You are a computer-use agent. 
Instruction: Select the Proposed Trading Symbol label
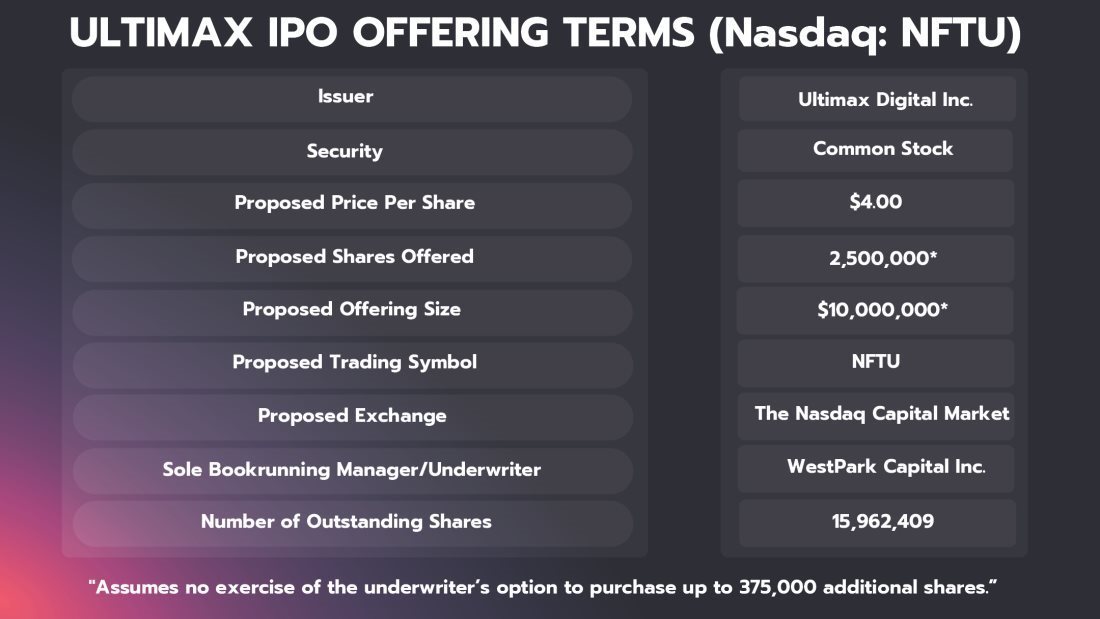tap(355, 362)
